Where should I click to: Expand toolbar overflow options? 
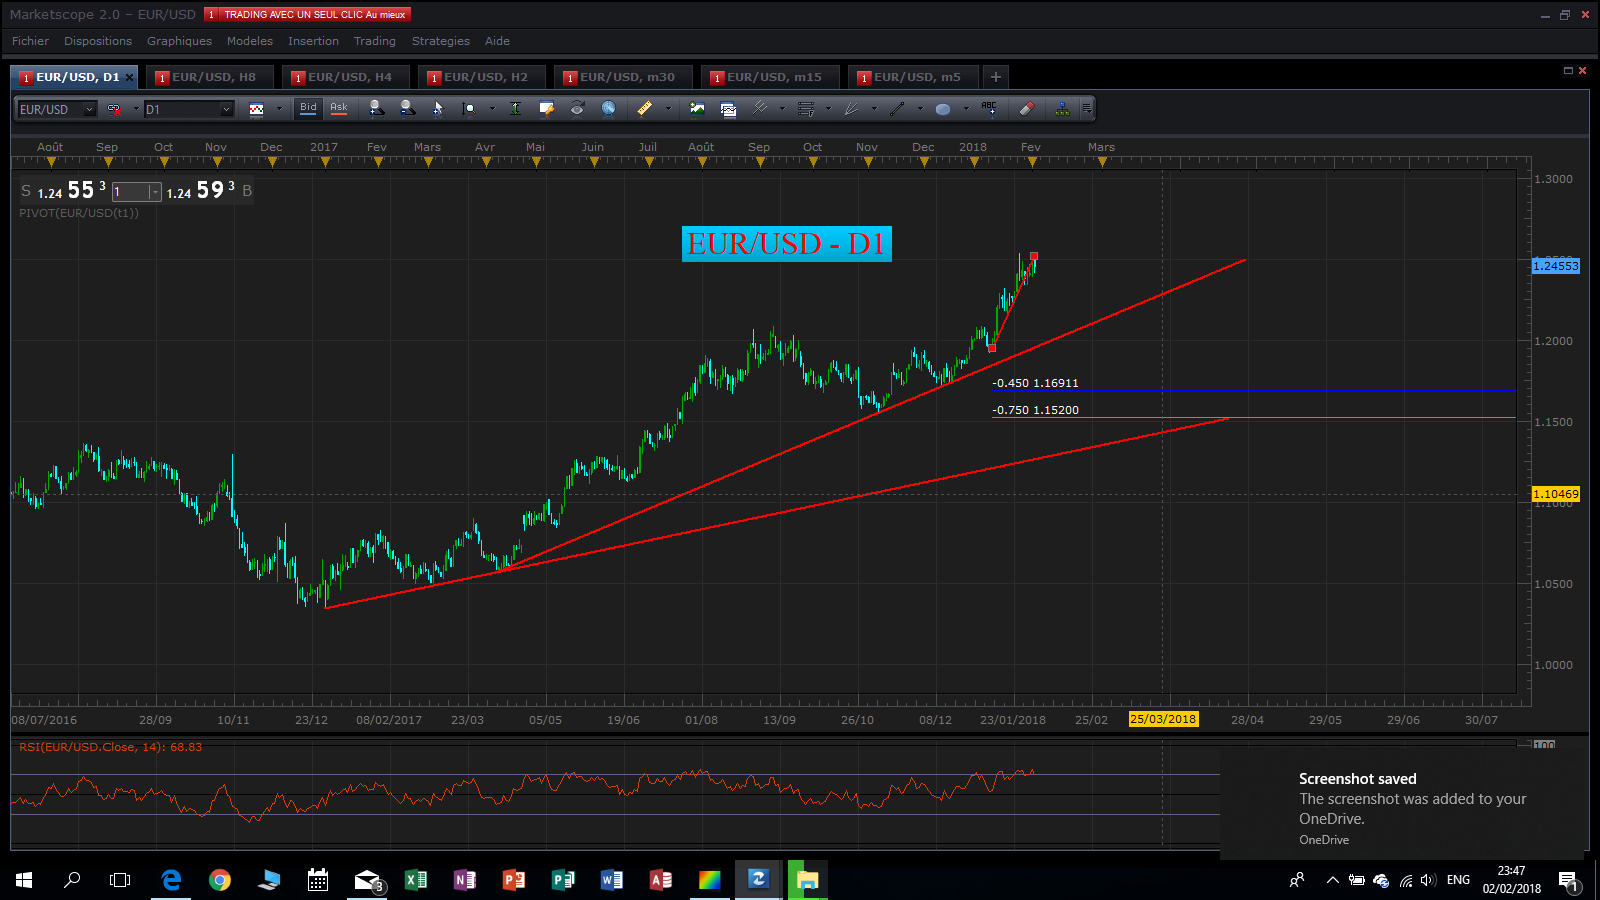tap(1087, 108)
